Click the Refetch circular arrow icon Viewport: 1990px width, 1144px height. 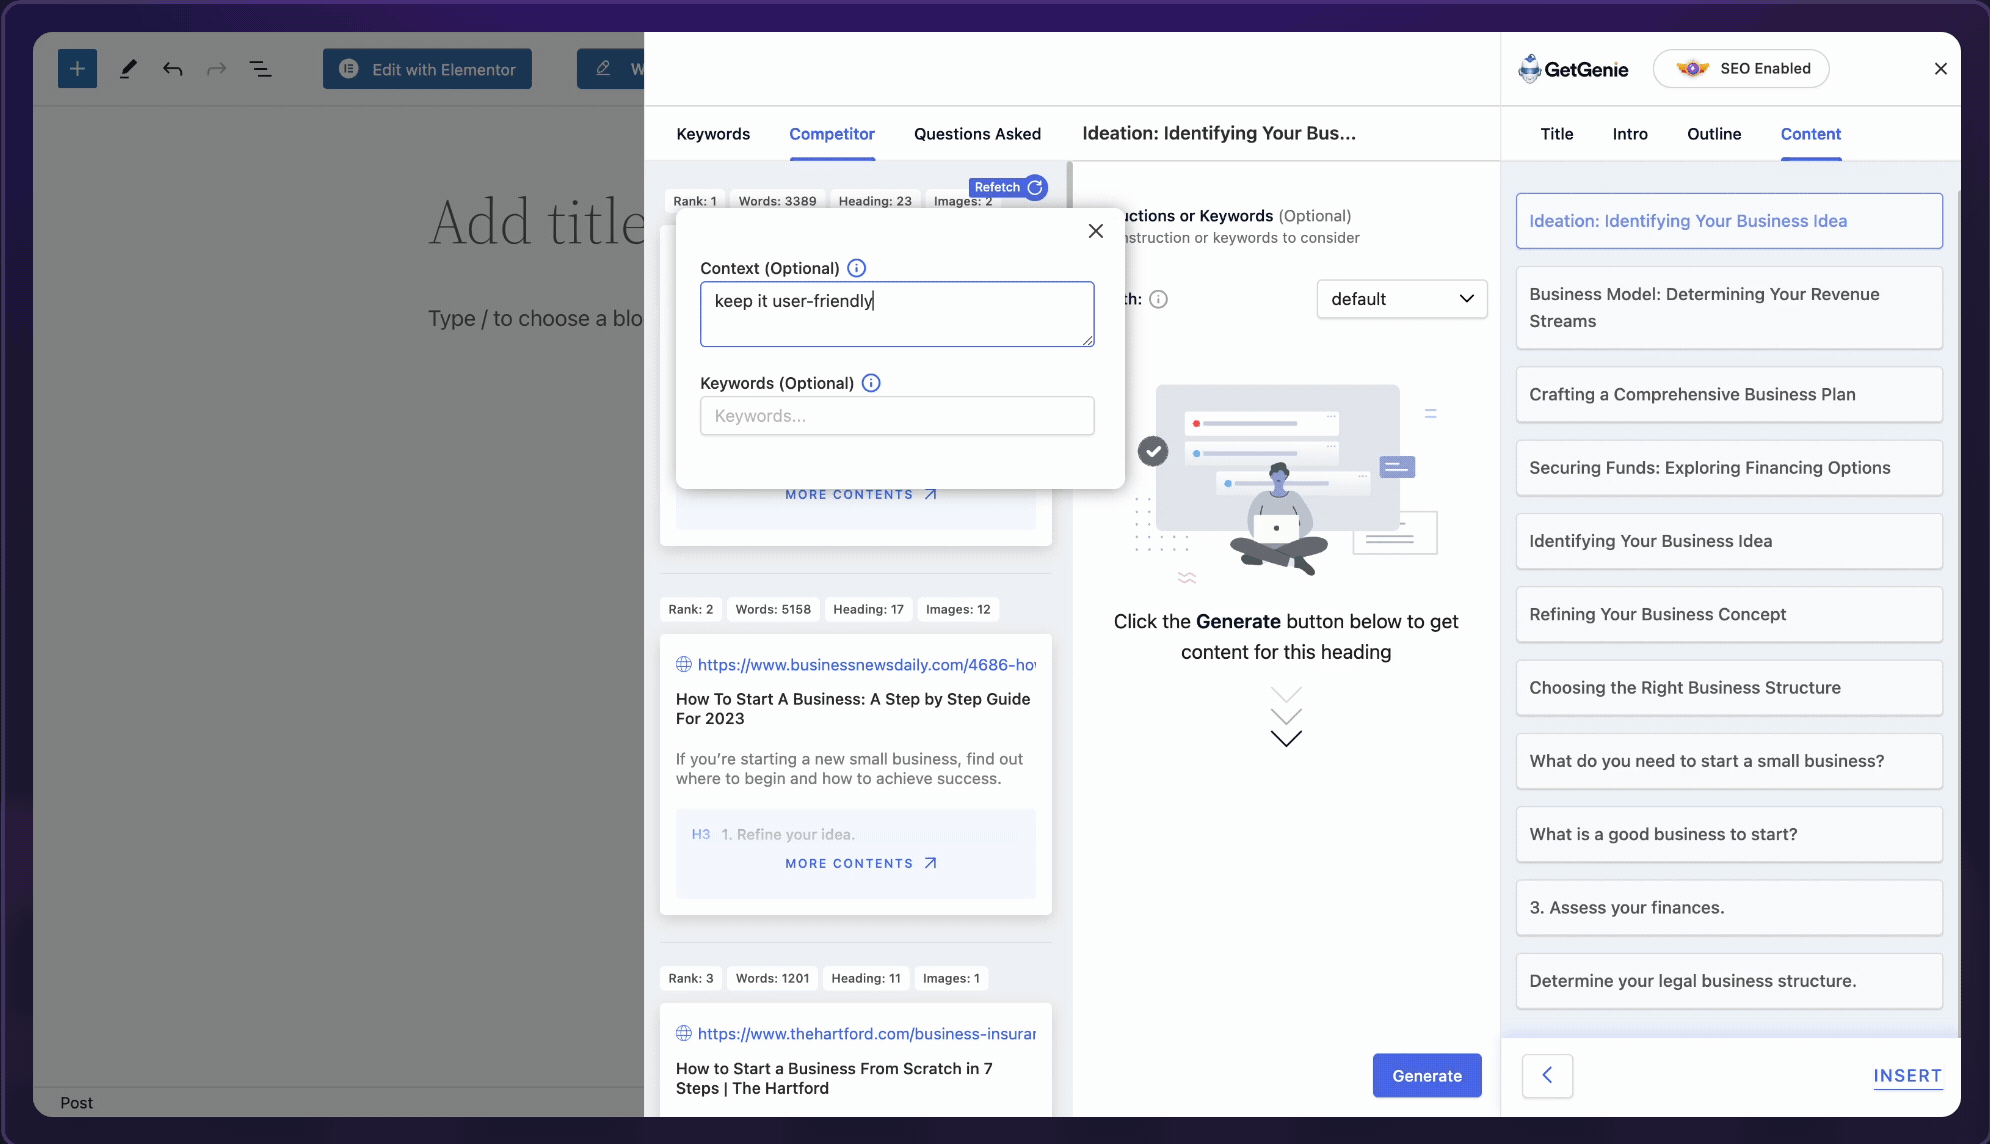[1035, 187]
